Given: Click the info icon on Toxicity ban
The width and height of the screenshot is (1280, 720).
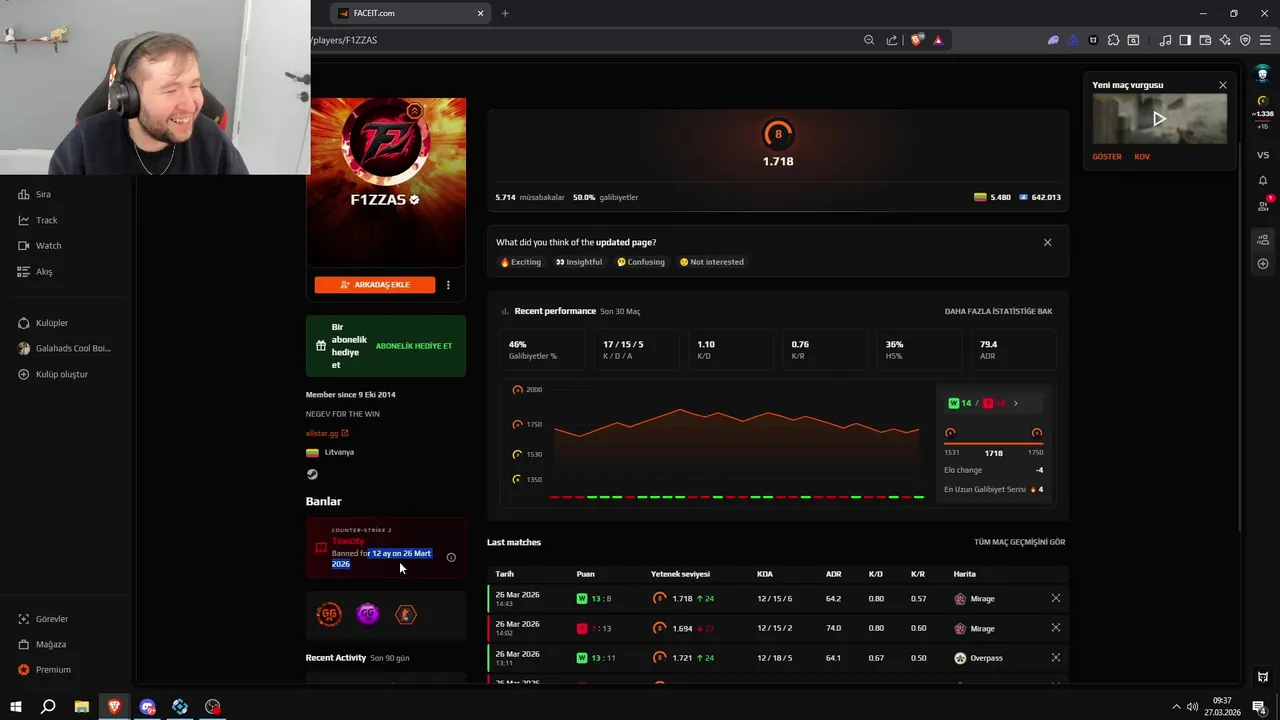Looking at the screenshot, I should click(451, 557).
